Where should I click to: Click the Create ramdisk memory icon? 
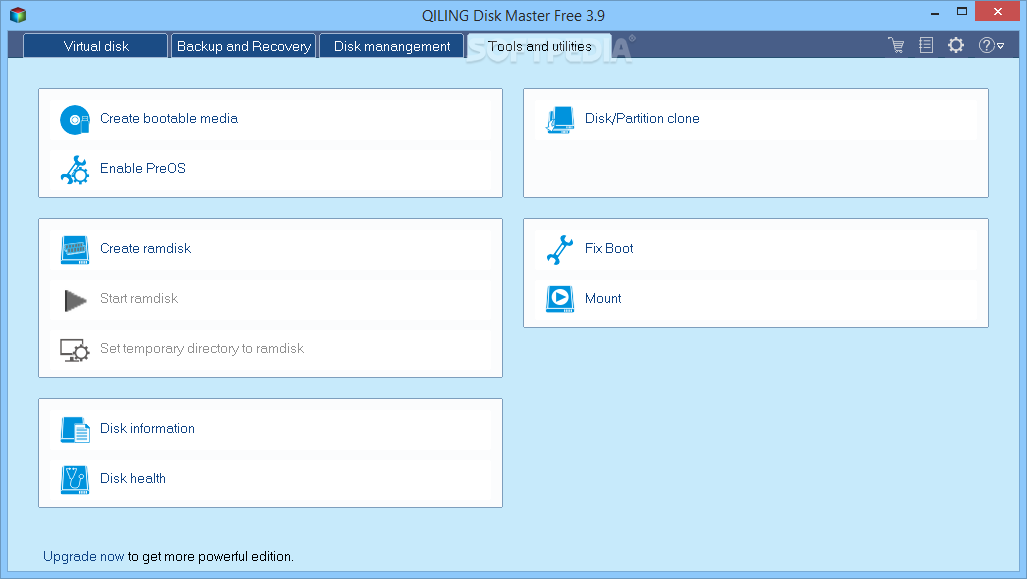tap(75, 250)
